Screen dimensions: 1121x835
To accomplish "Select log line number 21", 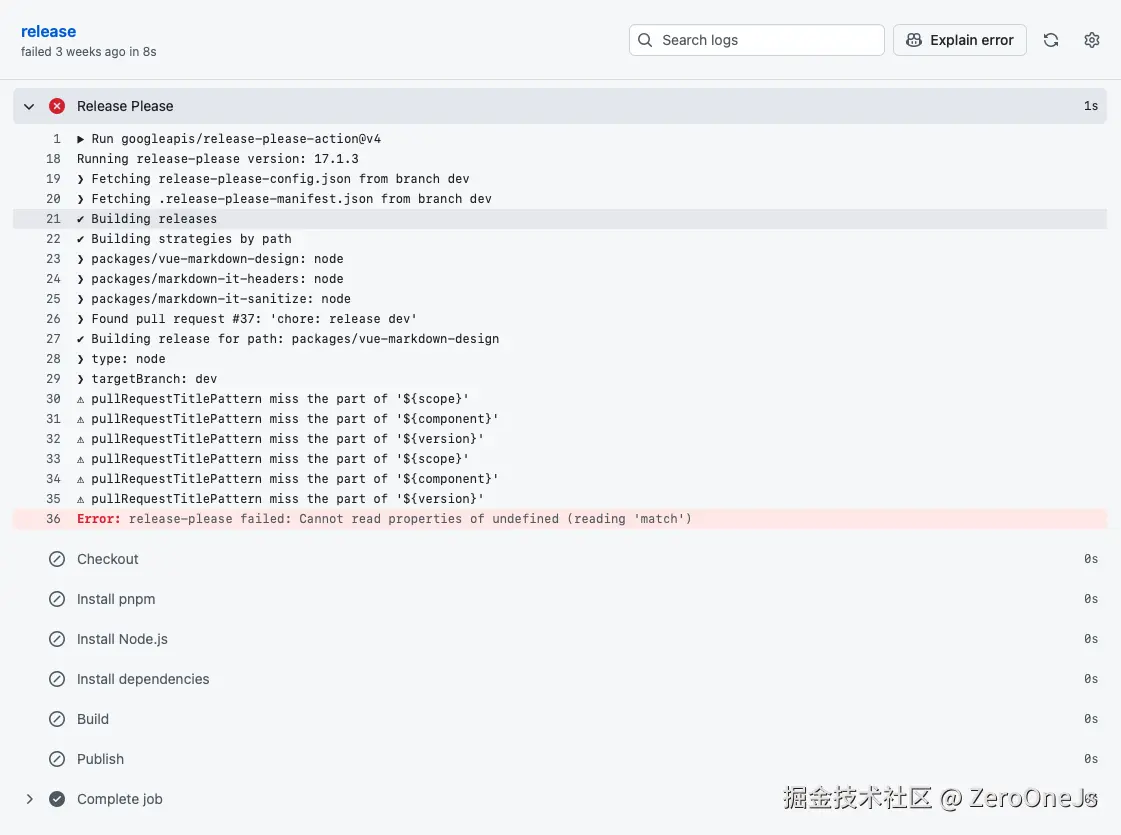I will (x=54, y=219).
